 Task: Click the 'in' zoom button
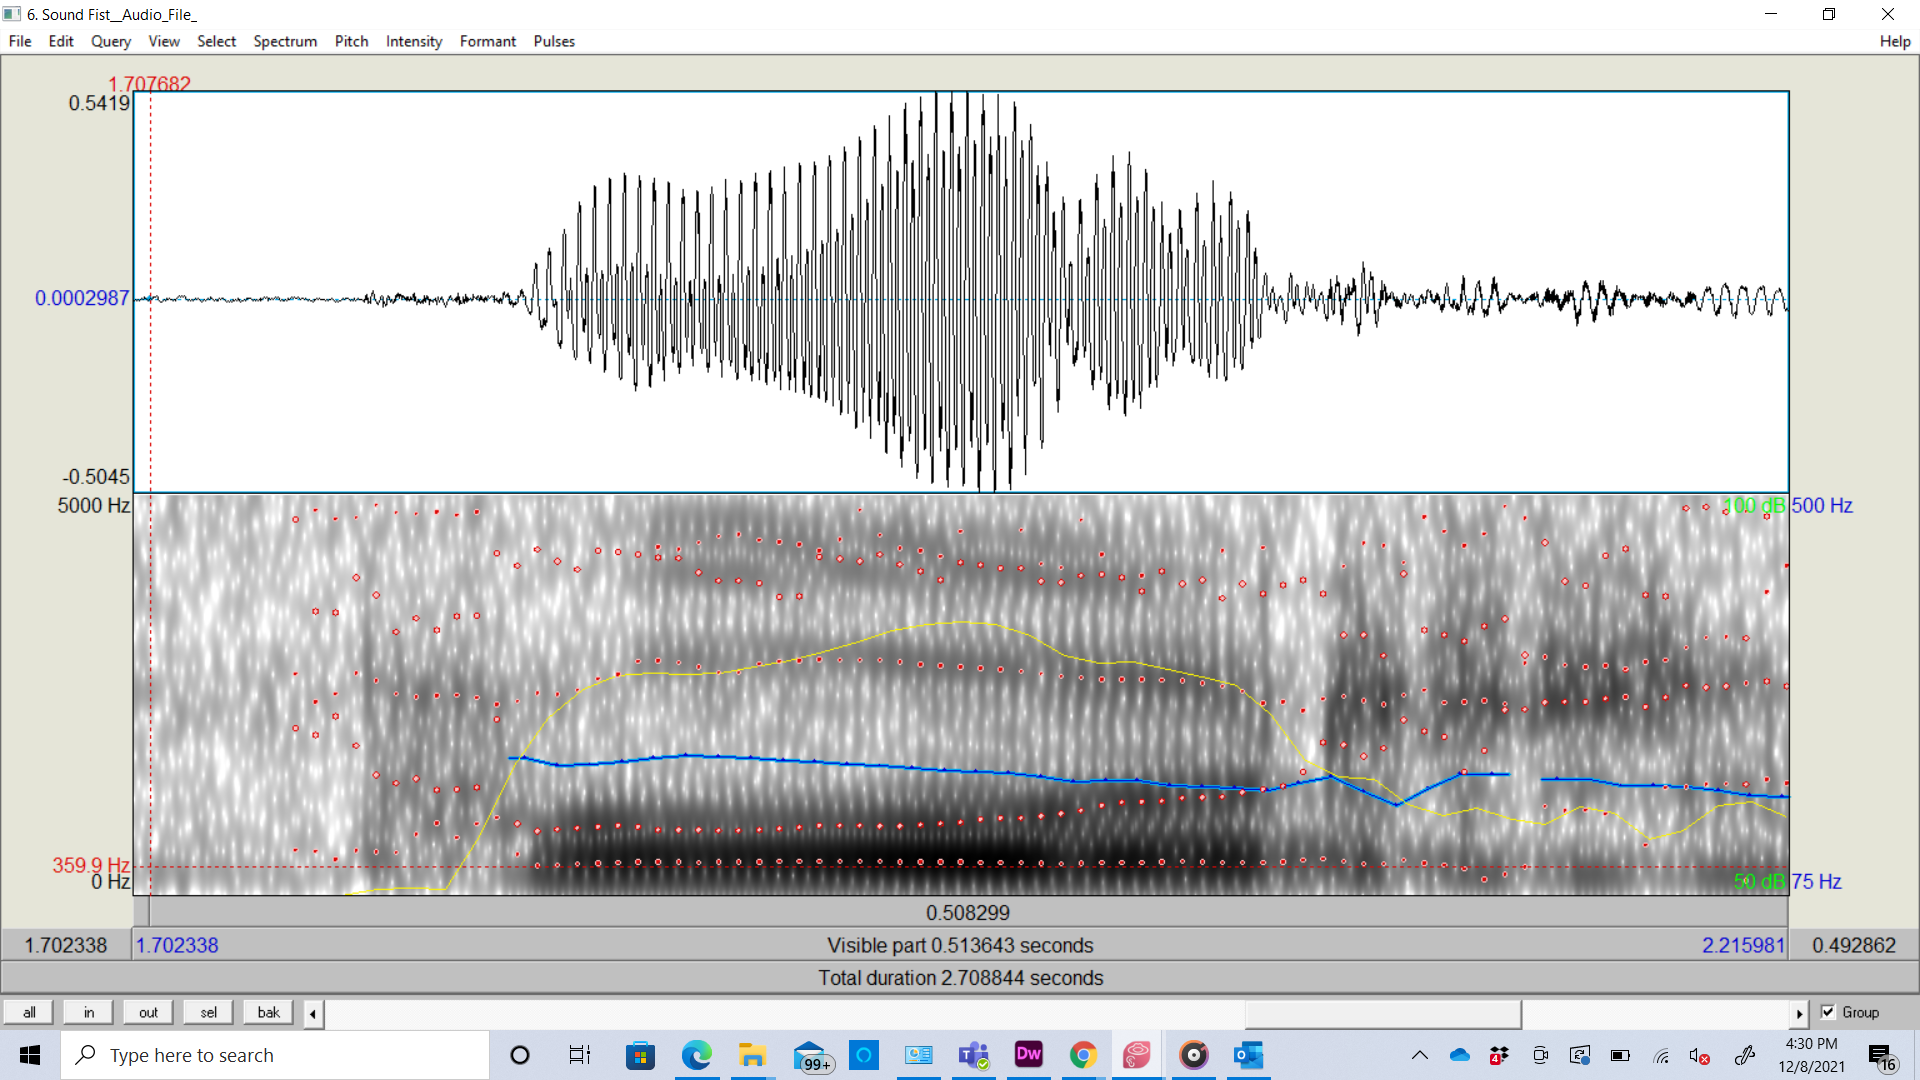point(89,1012)
